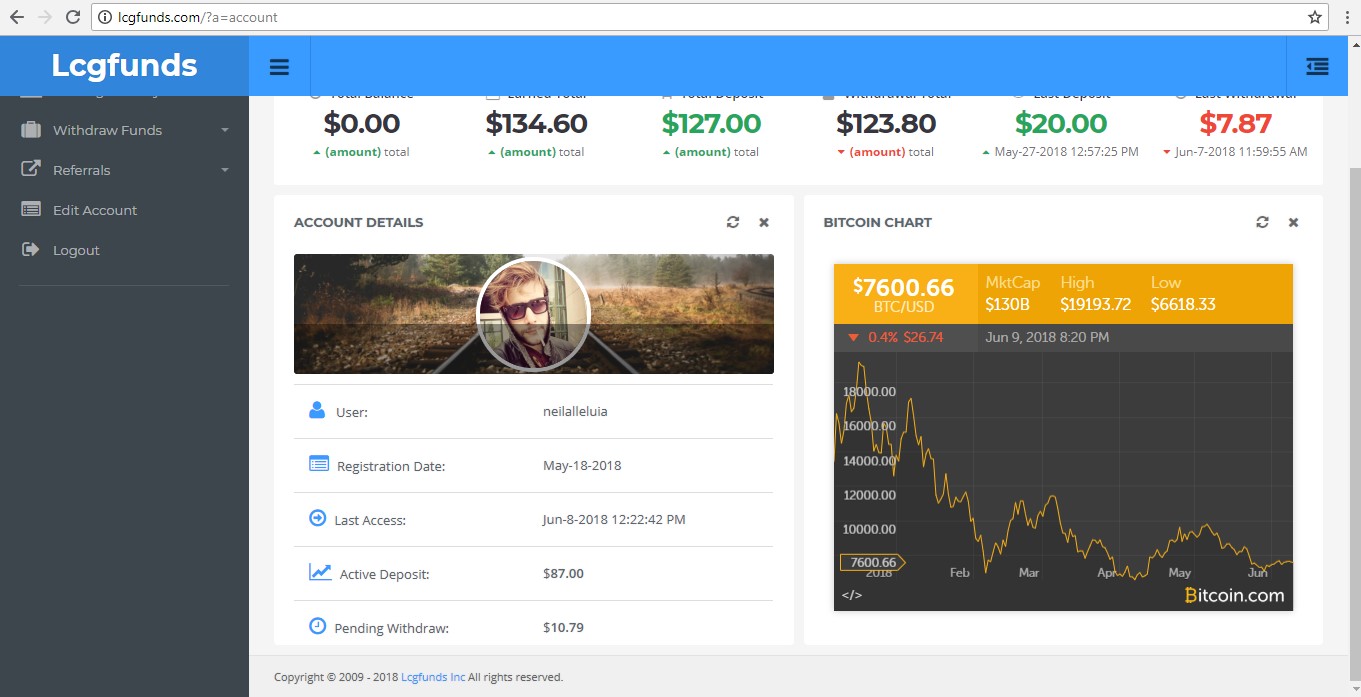
Task: Click the Withdraw Funds briefcase icon
Action: (31, 130)
